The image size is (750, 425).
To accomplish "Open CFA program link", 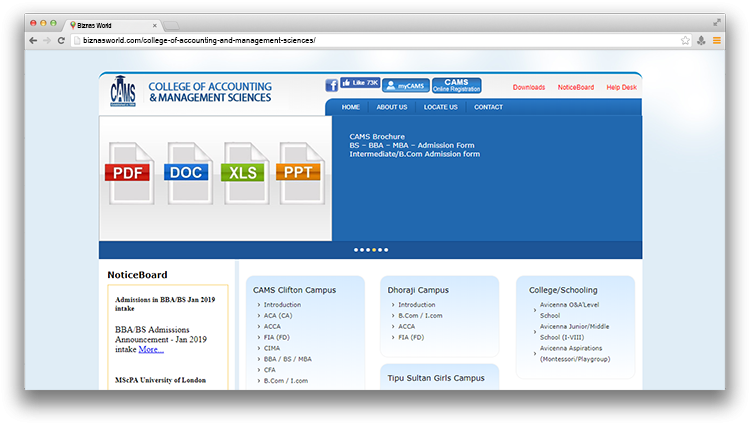I will pyautogui.click(x=270, y=370).
